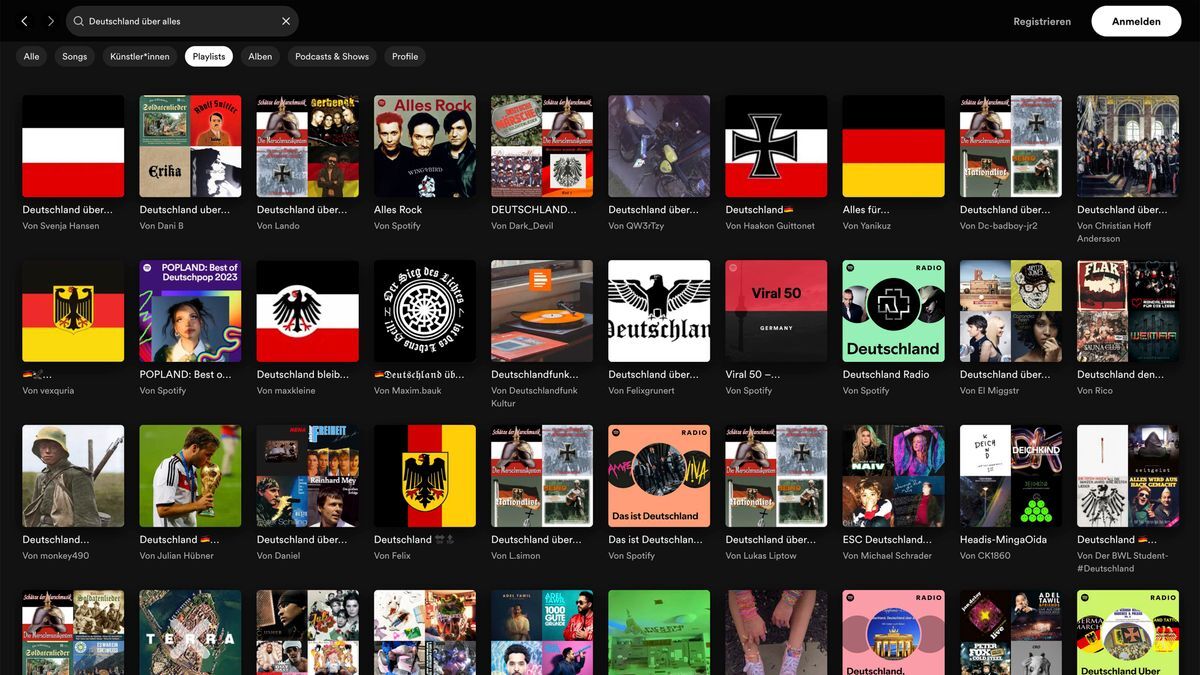Open the playlist cover by Daniel

pyautogui.click(x=308, y=476)
